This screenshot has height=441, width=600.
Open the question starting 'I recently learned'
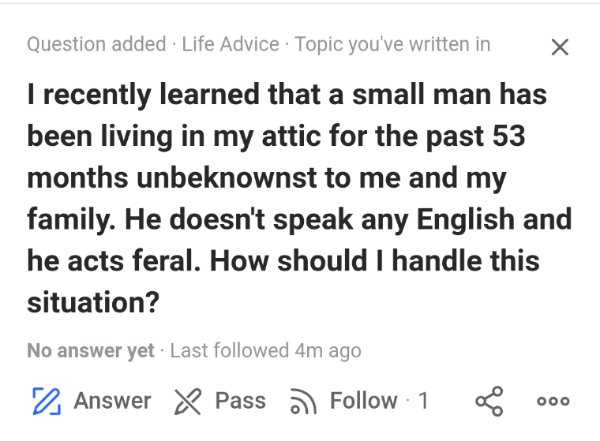[299, 198]
